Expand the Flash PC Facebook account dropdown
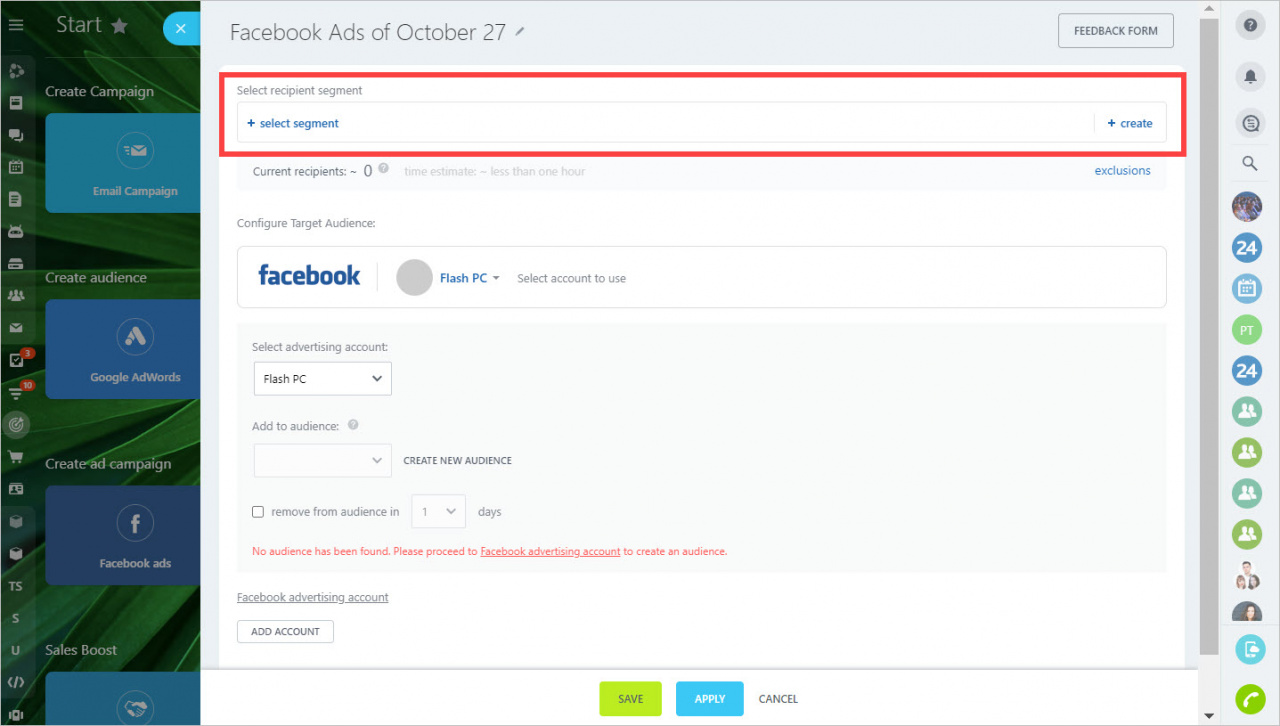 (x=469, y=278)
